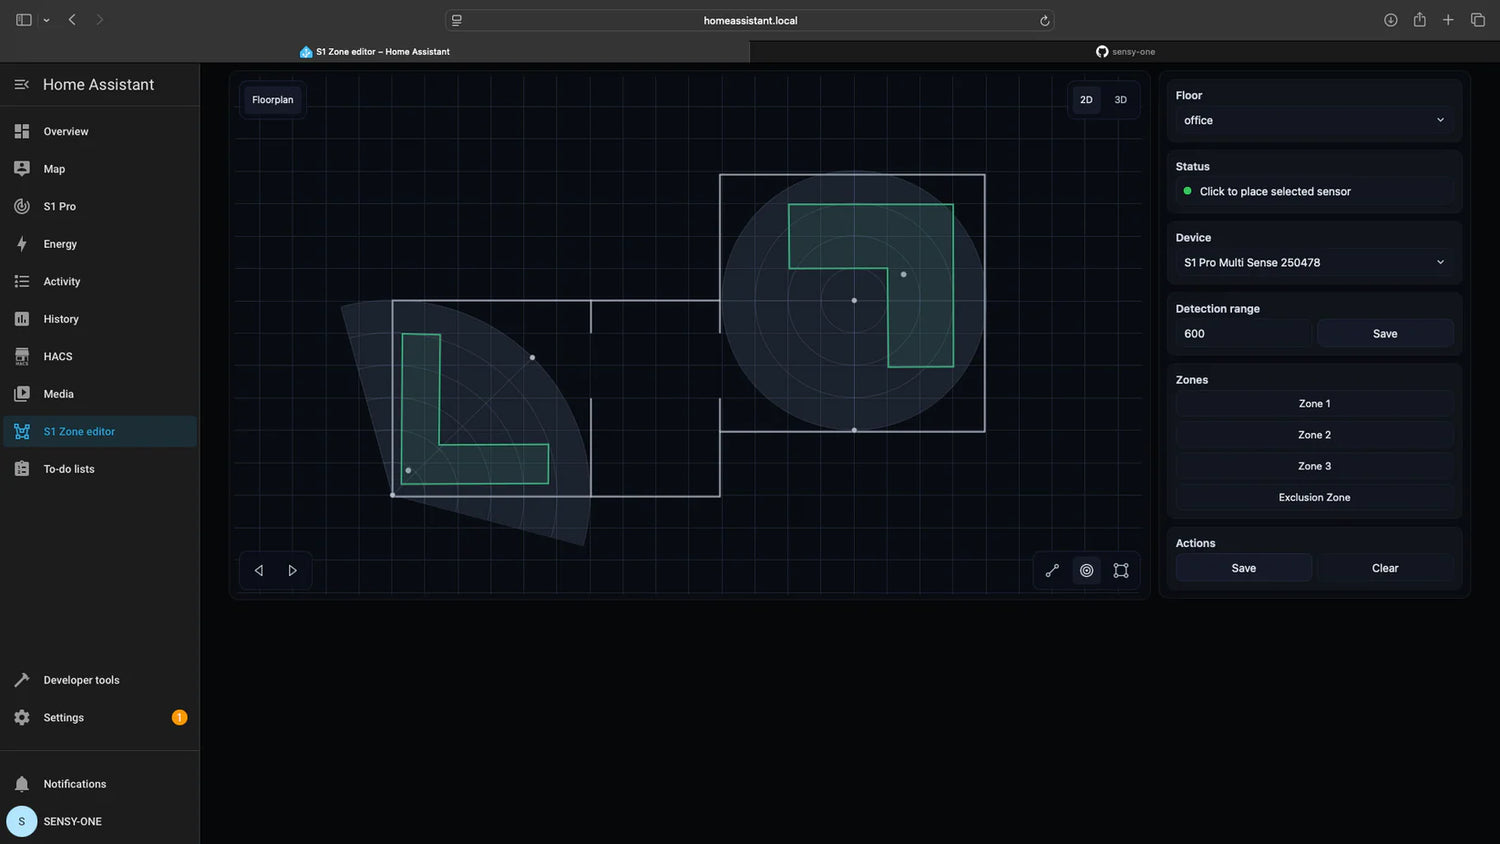This screenshot has width=1500, height=844.
Task: Switch the canvas to 3D view
Action: [x=1120, y=100]
